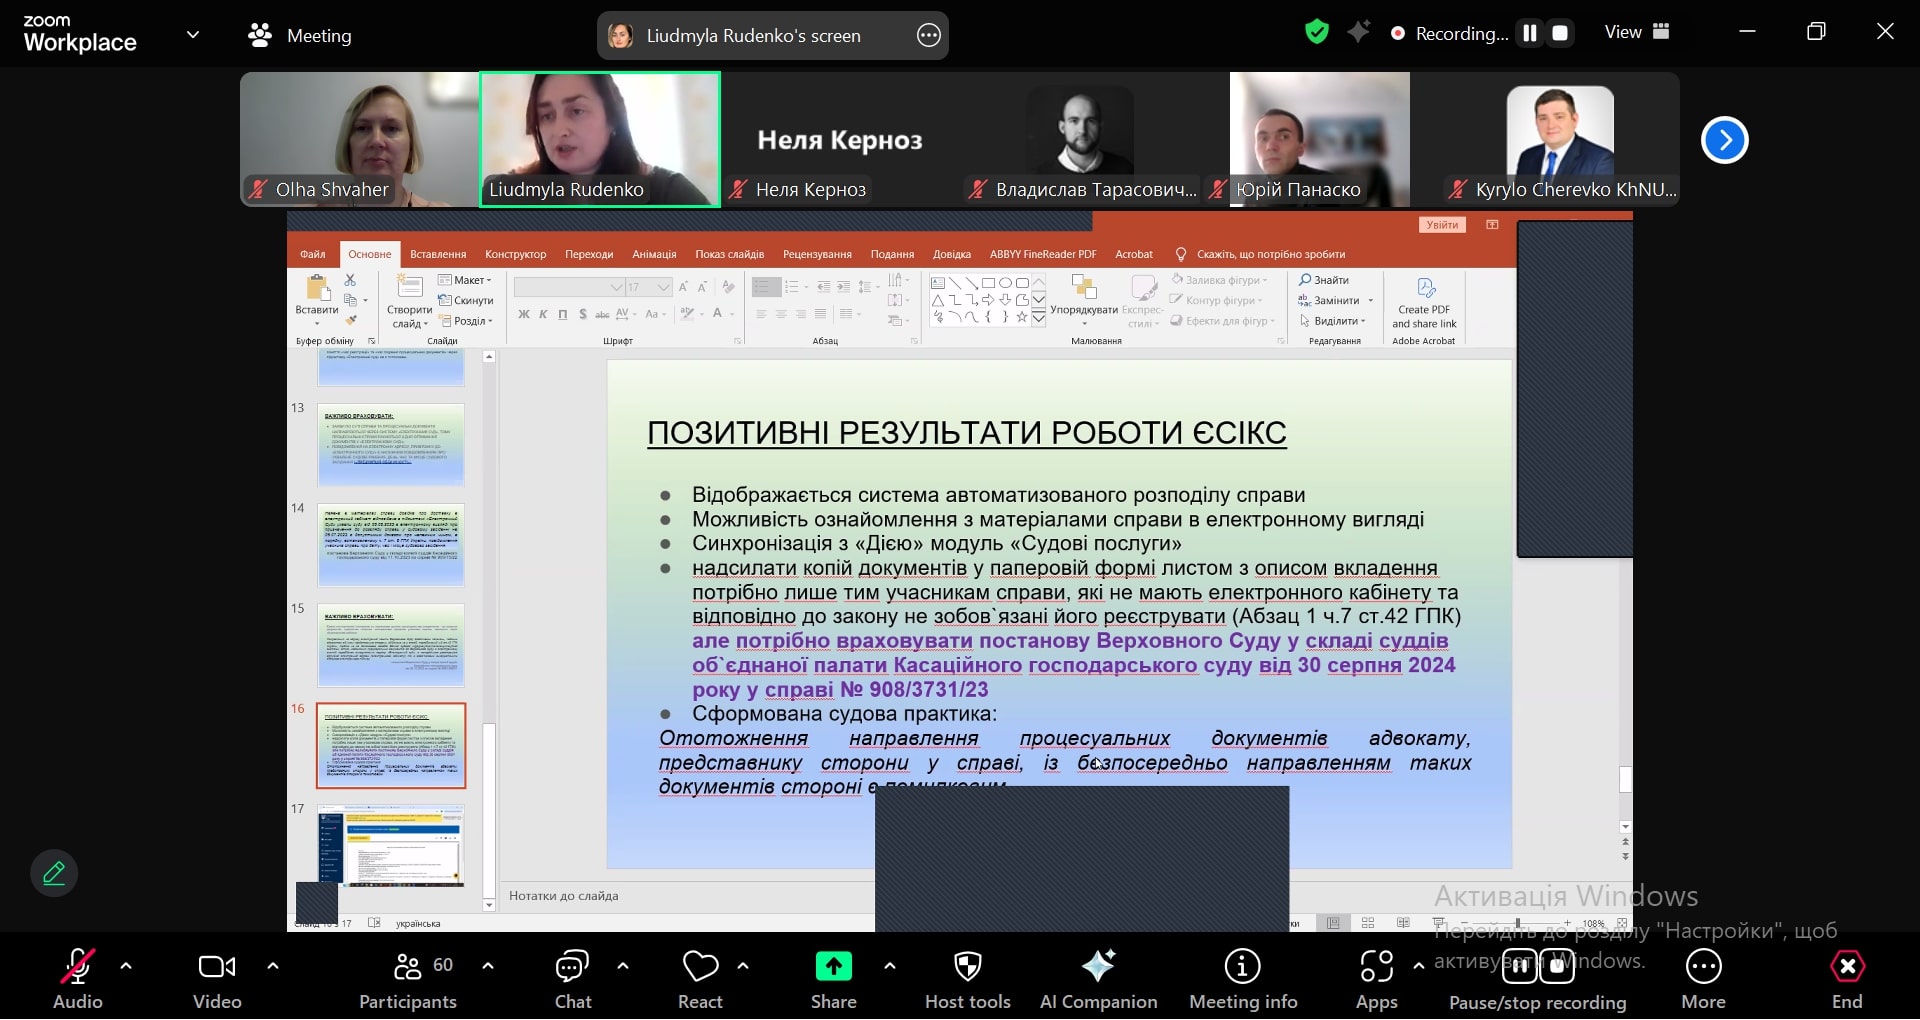Expand the Participants options arrow
Viewport: 1920px width, 1020px height.
click(488, 966)
